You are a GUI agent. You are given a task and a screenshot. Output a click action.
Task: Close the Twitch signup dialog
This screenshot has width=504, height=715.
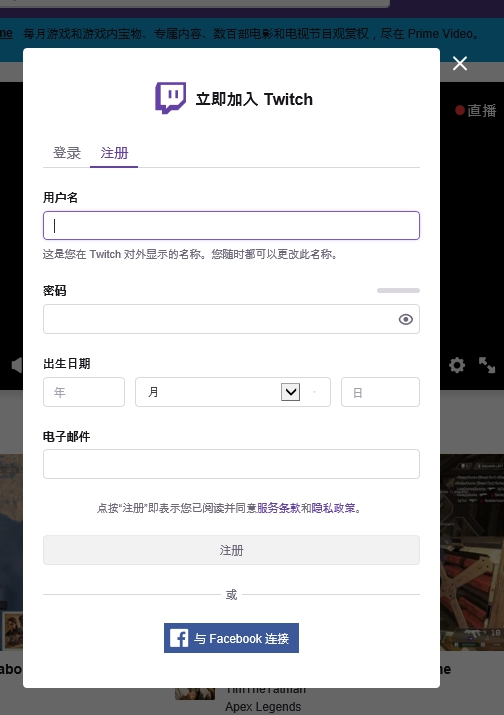[460, 63]
